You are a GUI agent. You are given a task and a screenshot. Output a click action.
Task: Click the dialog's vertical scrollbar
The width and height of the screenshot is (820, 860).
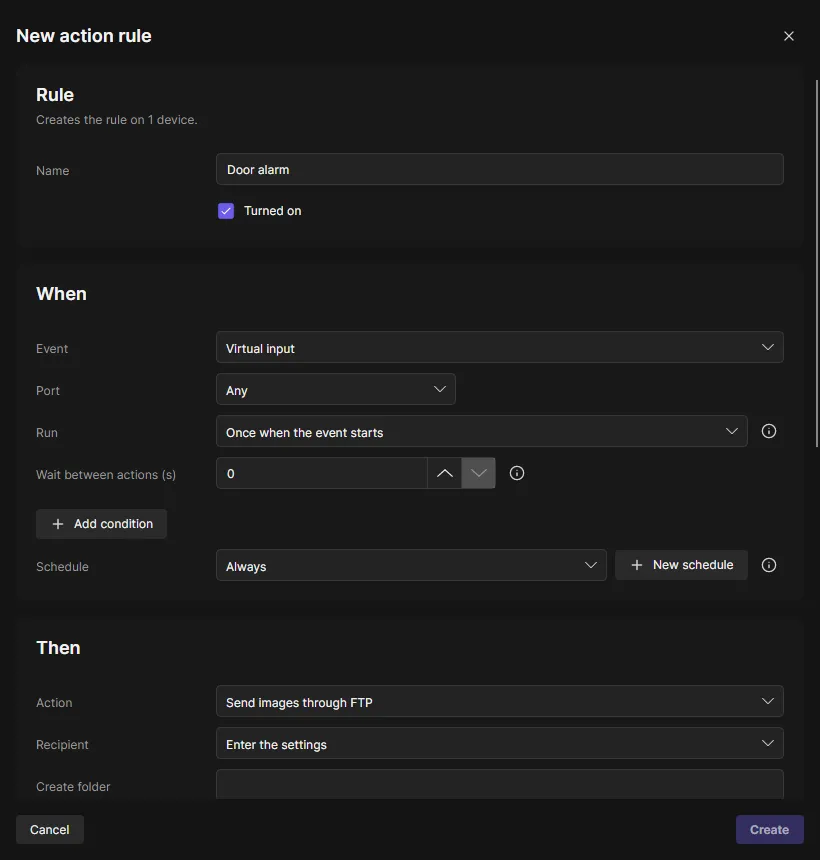pyautogui.click(x=817, y=263)
